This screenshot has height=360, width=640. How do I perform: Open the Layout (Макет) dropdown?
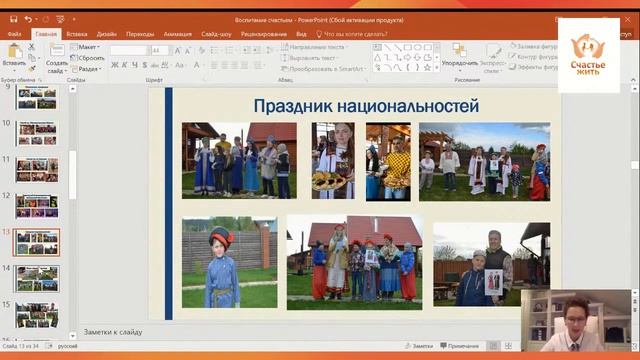point(86,47)
